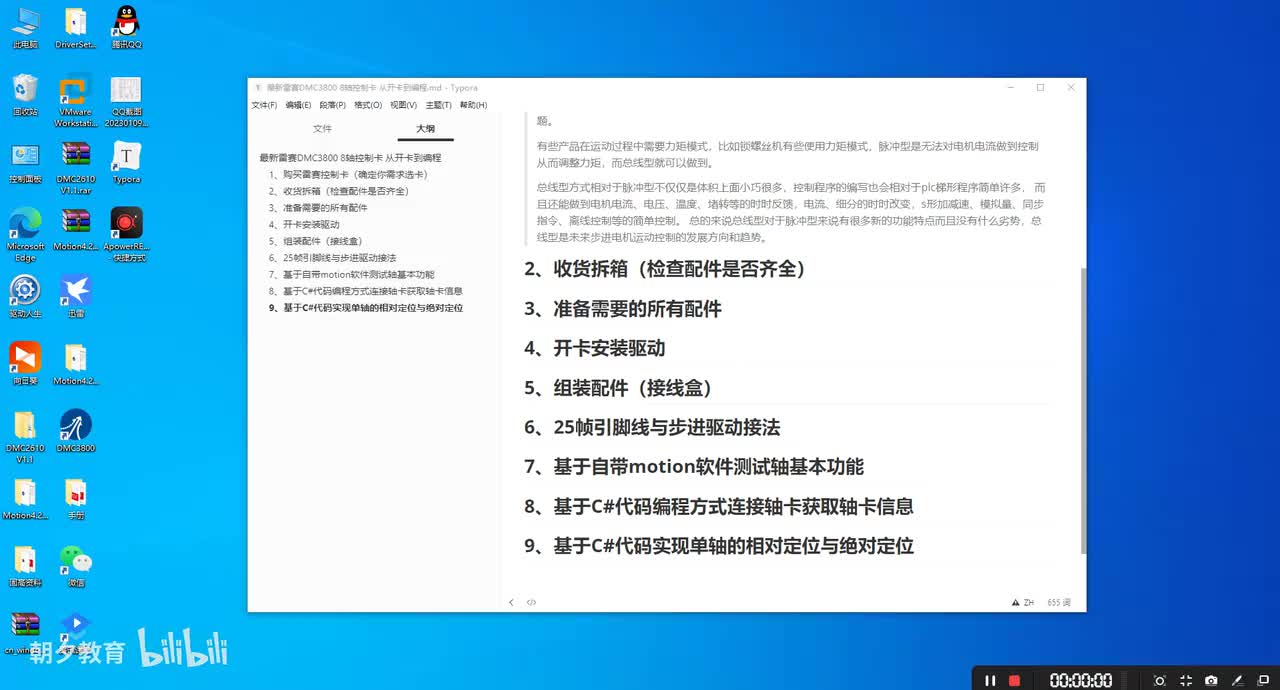The width and height of the screenshot is (1280, 690).
Task: Open the 段落(P) menu
Action: click(x=333, y=105)
